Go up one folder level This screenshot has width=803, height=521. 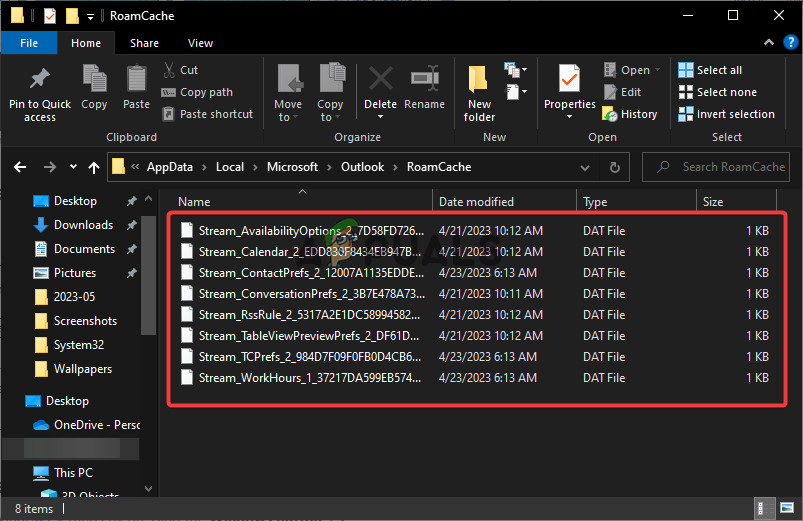click(94, 167)
